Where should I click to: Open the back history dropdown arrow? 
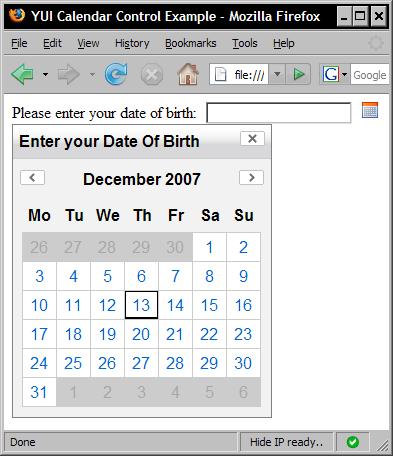click(x=45, y=74)
